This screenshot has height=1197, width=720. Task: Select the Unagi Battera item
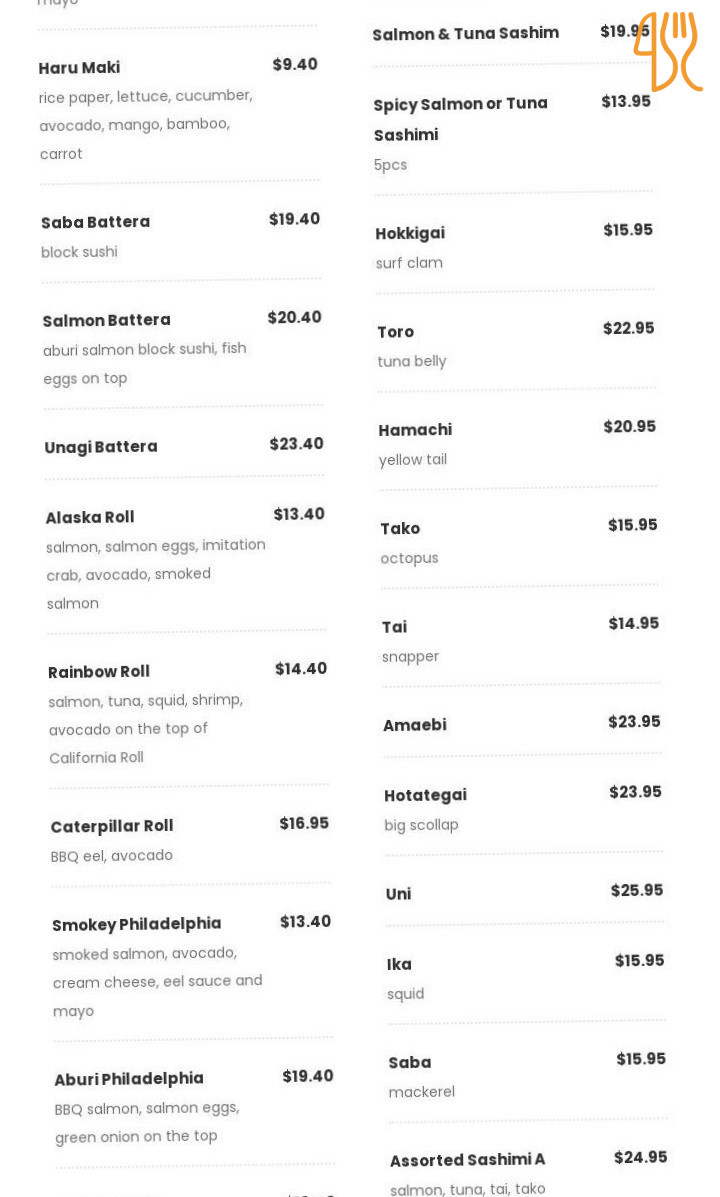coord(100,447)
